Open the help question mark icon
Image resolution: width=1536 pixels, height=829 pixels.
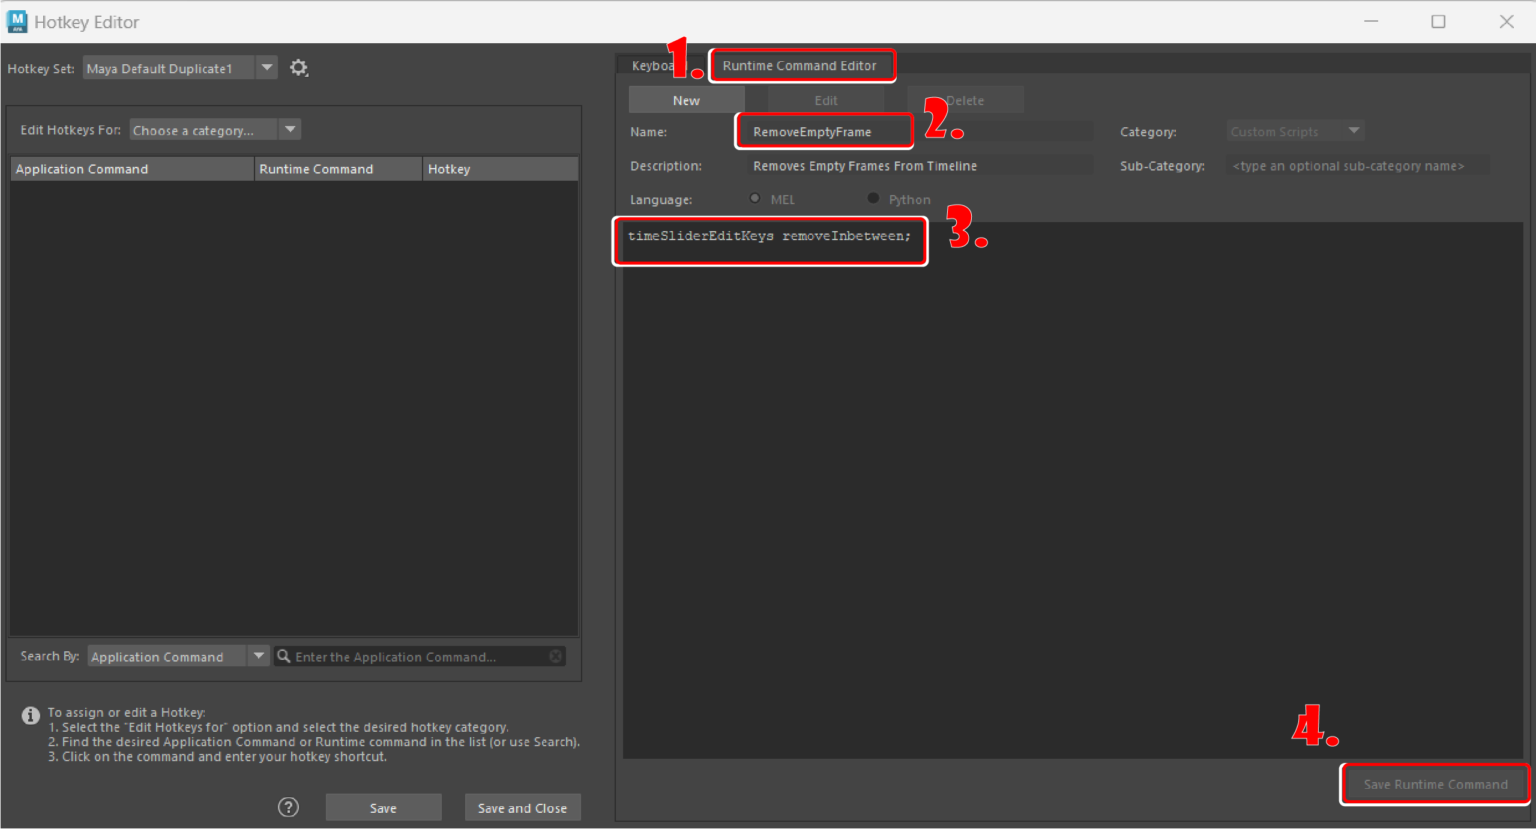288,807
